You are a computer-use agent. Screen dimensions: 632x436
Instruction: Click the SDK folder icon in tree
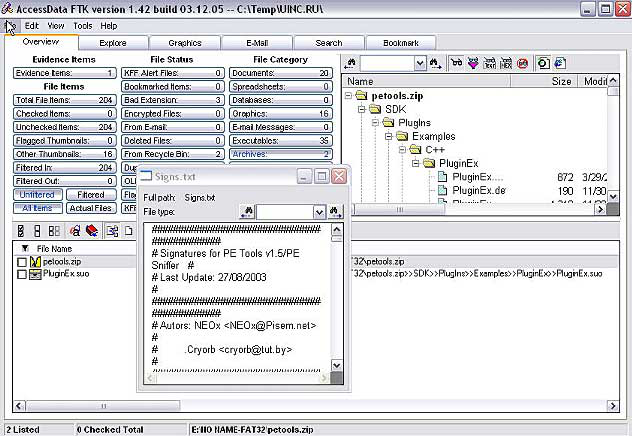pyautogui.click(x=376, y=109)
